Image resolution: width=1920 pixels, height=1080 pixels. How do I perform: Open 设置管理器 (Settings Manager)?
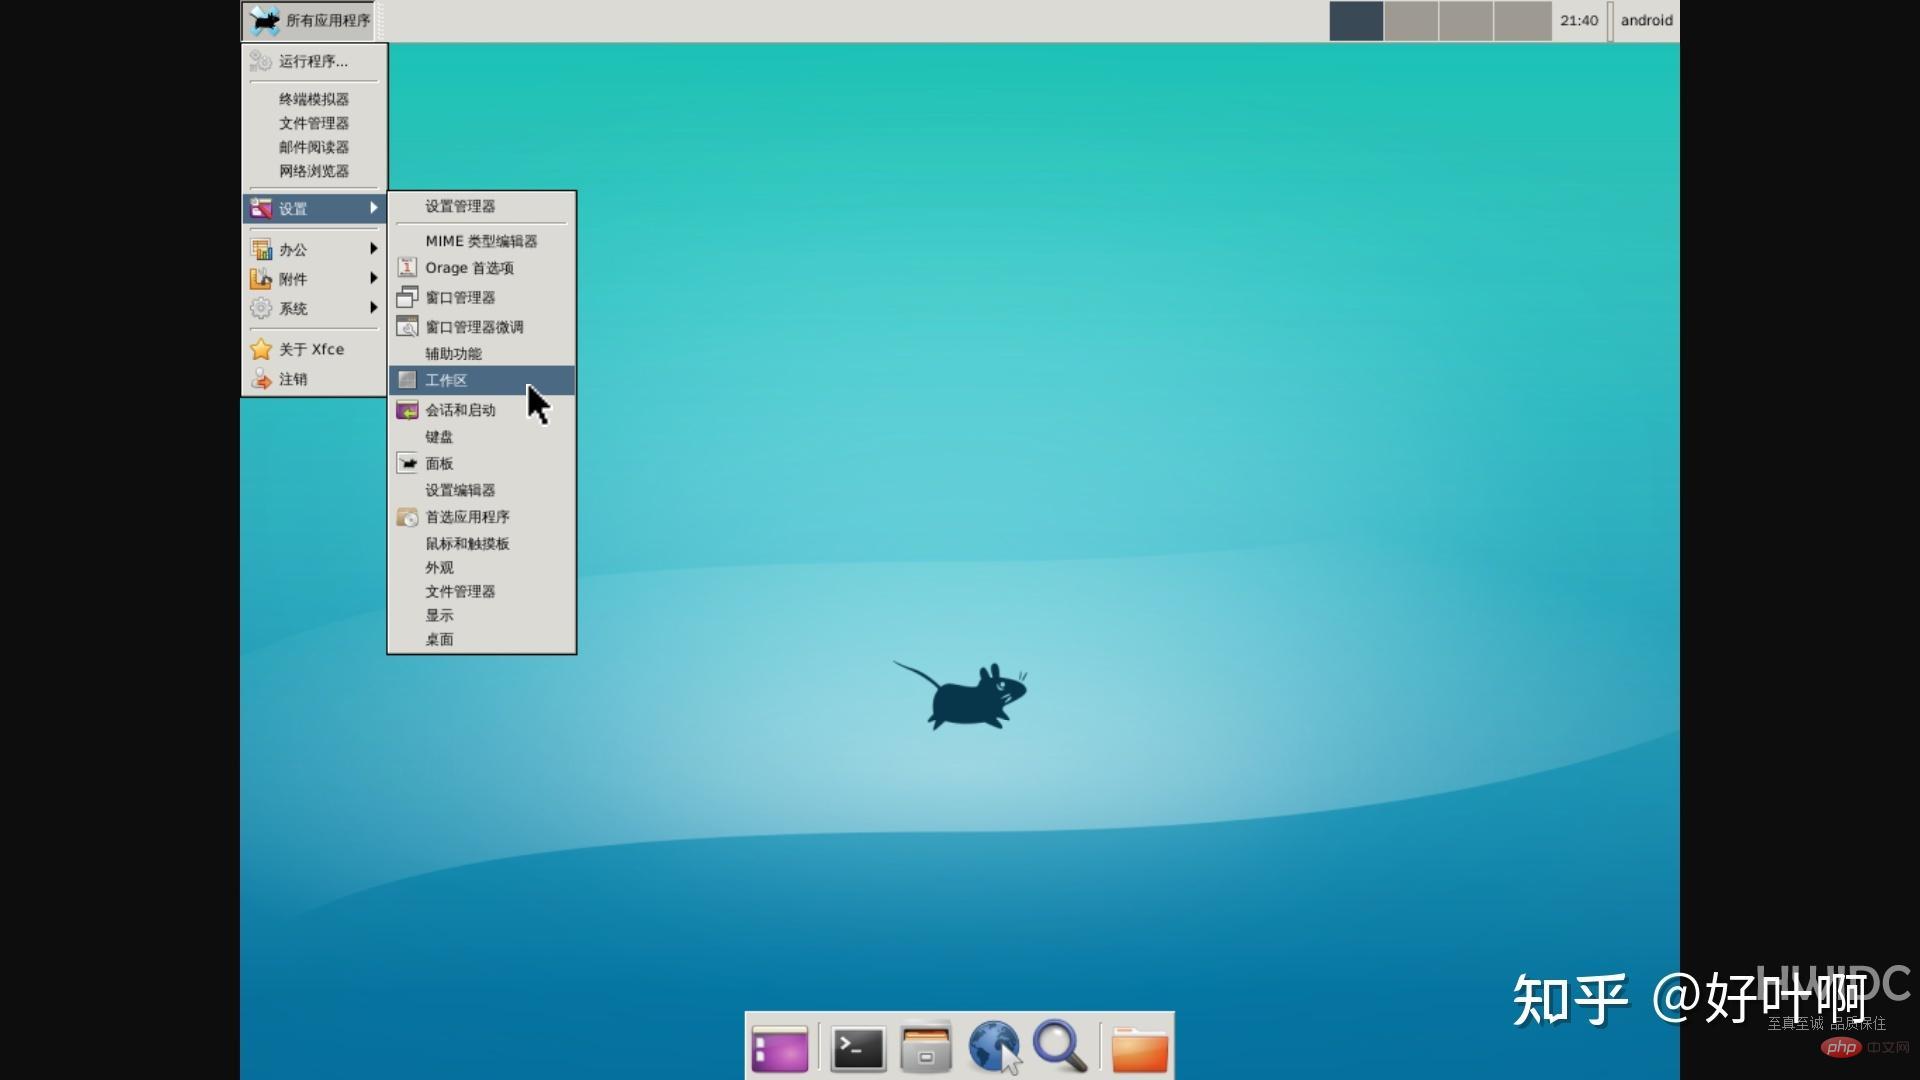(x=458, y=206)
